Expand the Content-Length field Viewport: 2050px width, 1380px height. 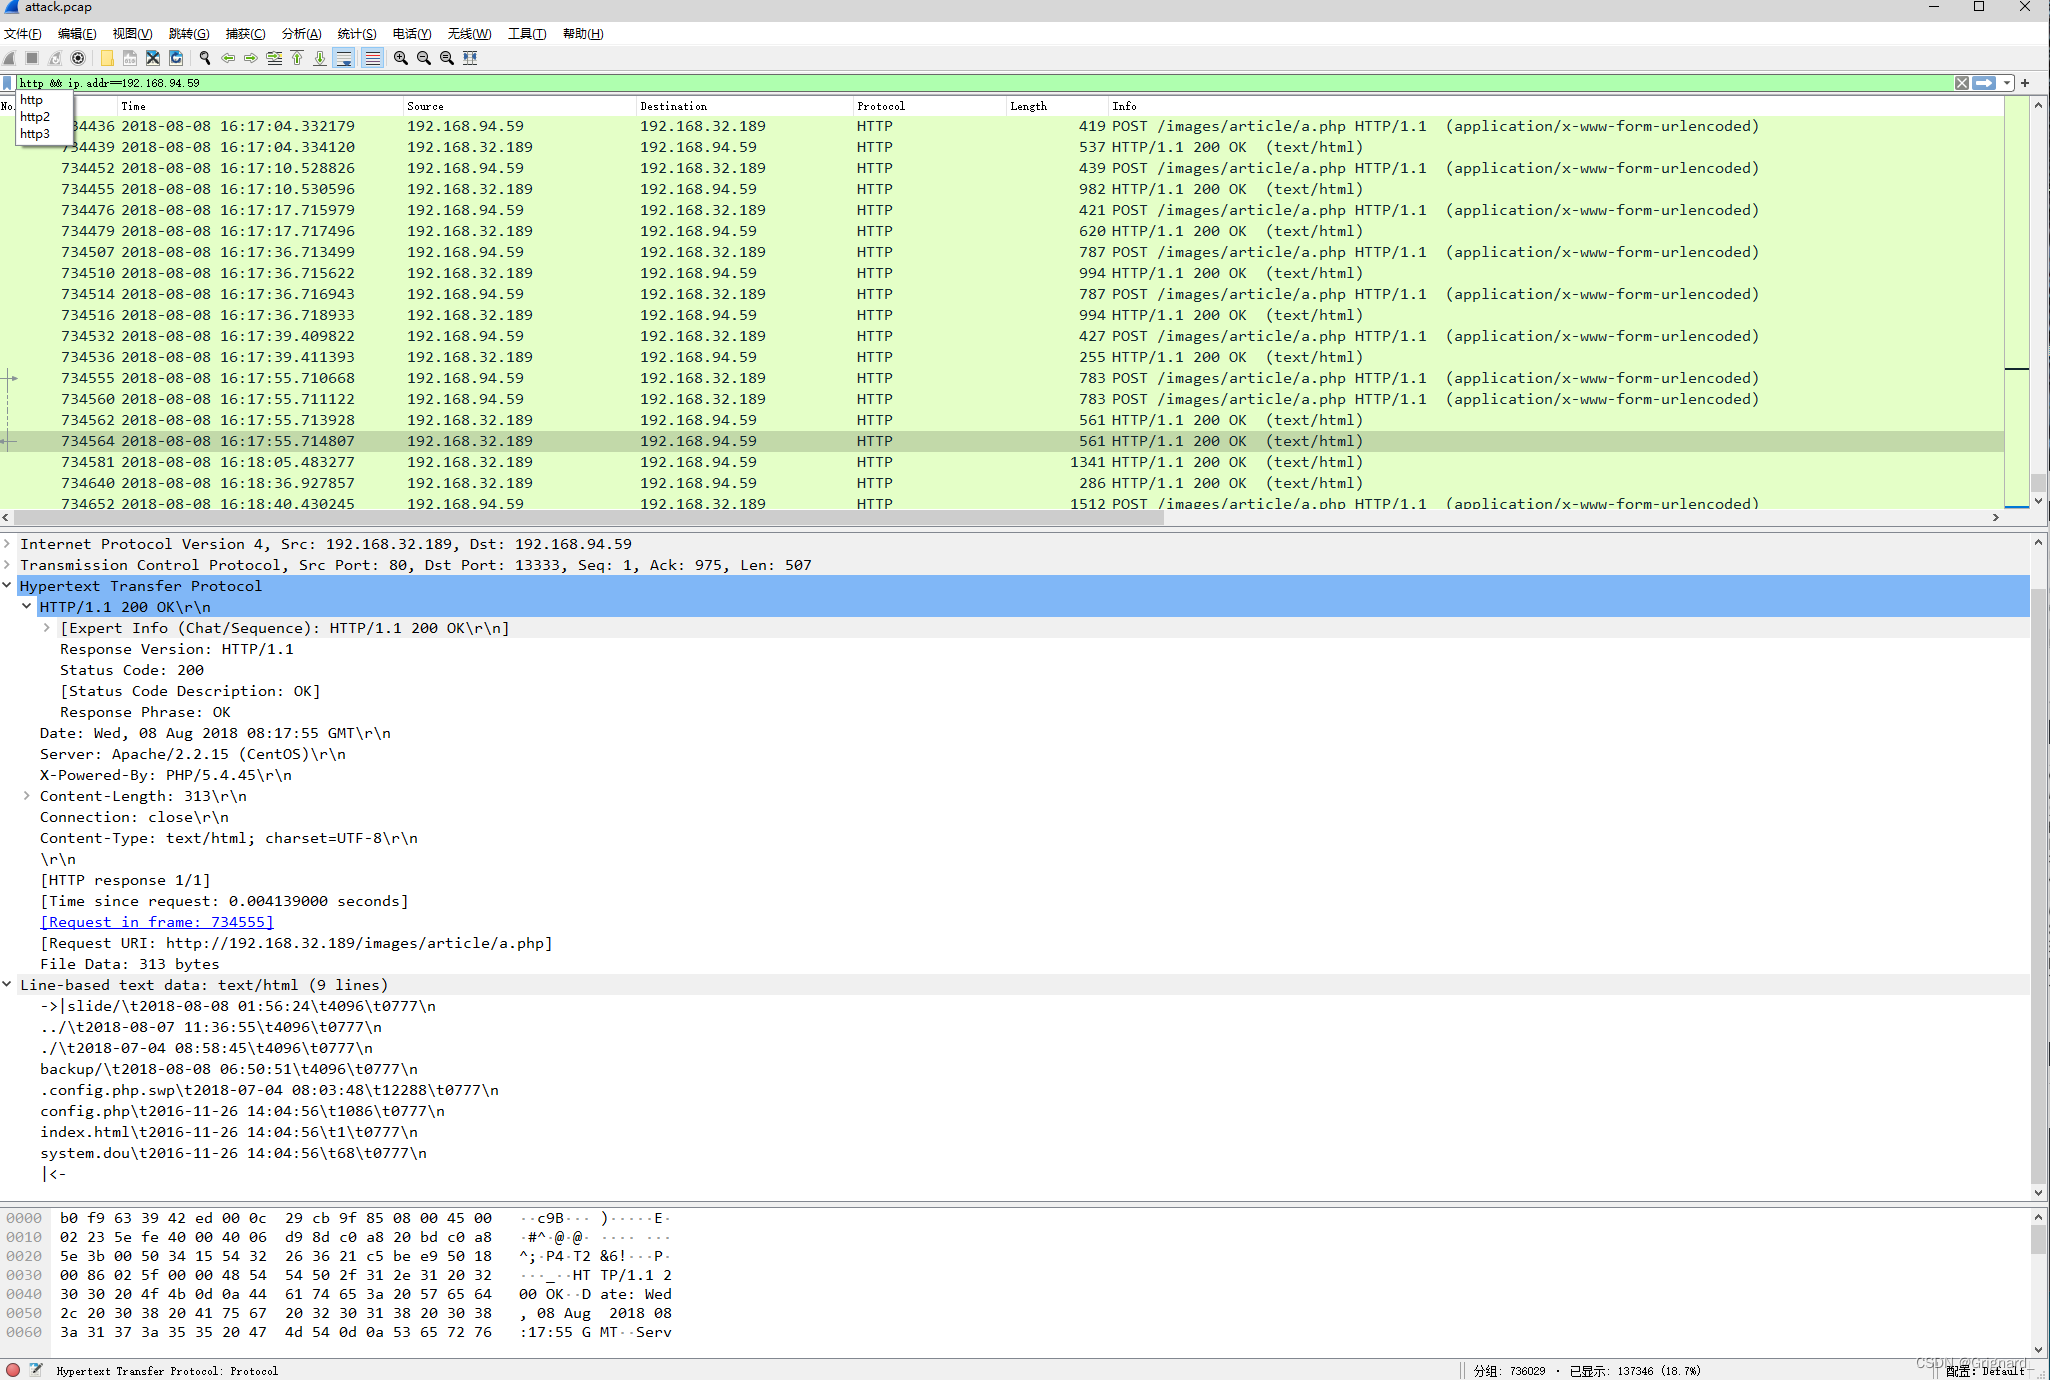27,796
